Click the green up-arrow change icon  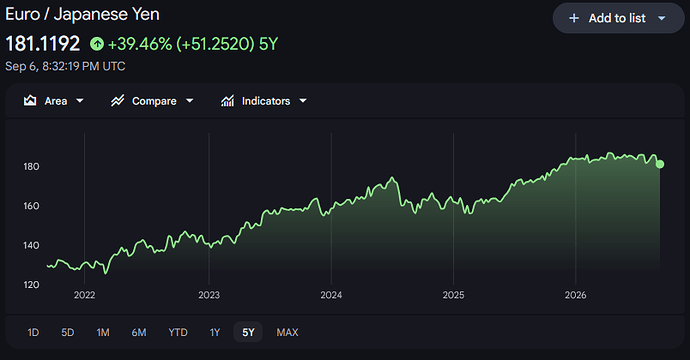pyautogui.click(x=97, y=44)
